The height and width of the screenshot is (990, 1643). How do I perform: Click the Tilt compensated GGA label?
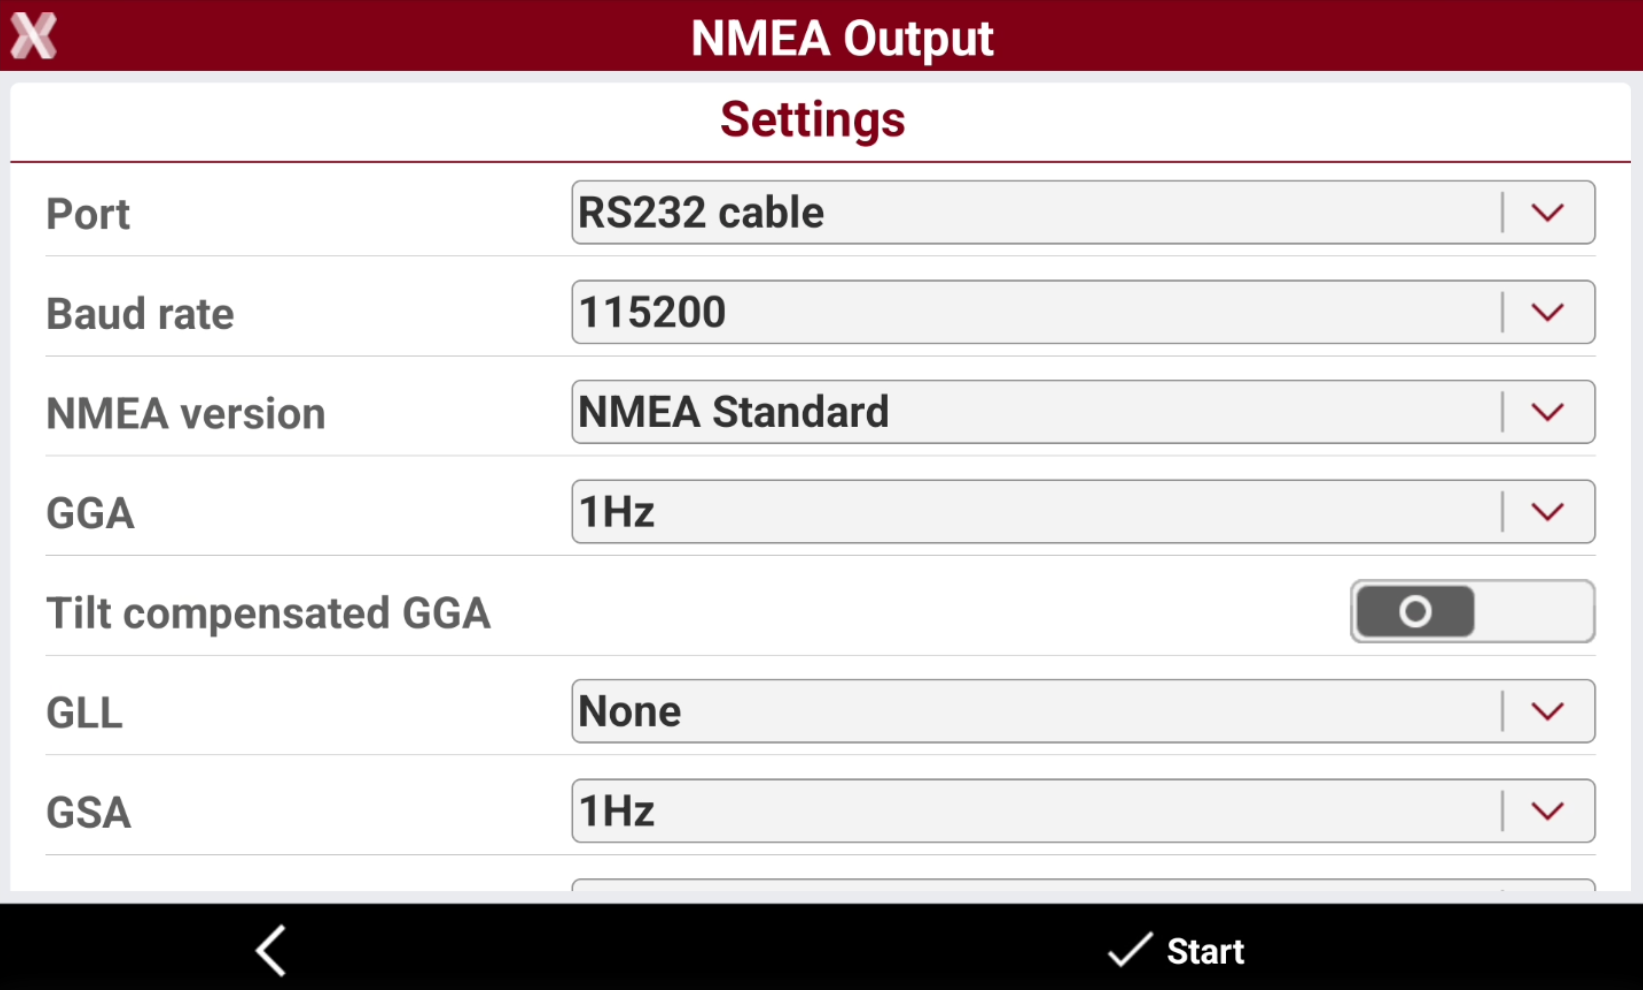point(268,613)
